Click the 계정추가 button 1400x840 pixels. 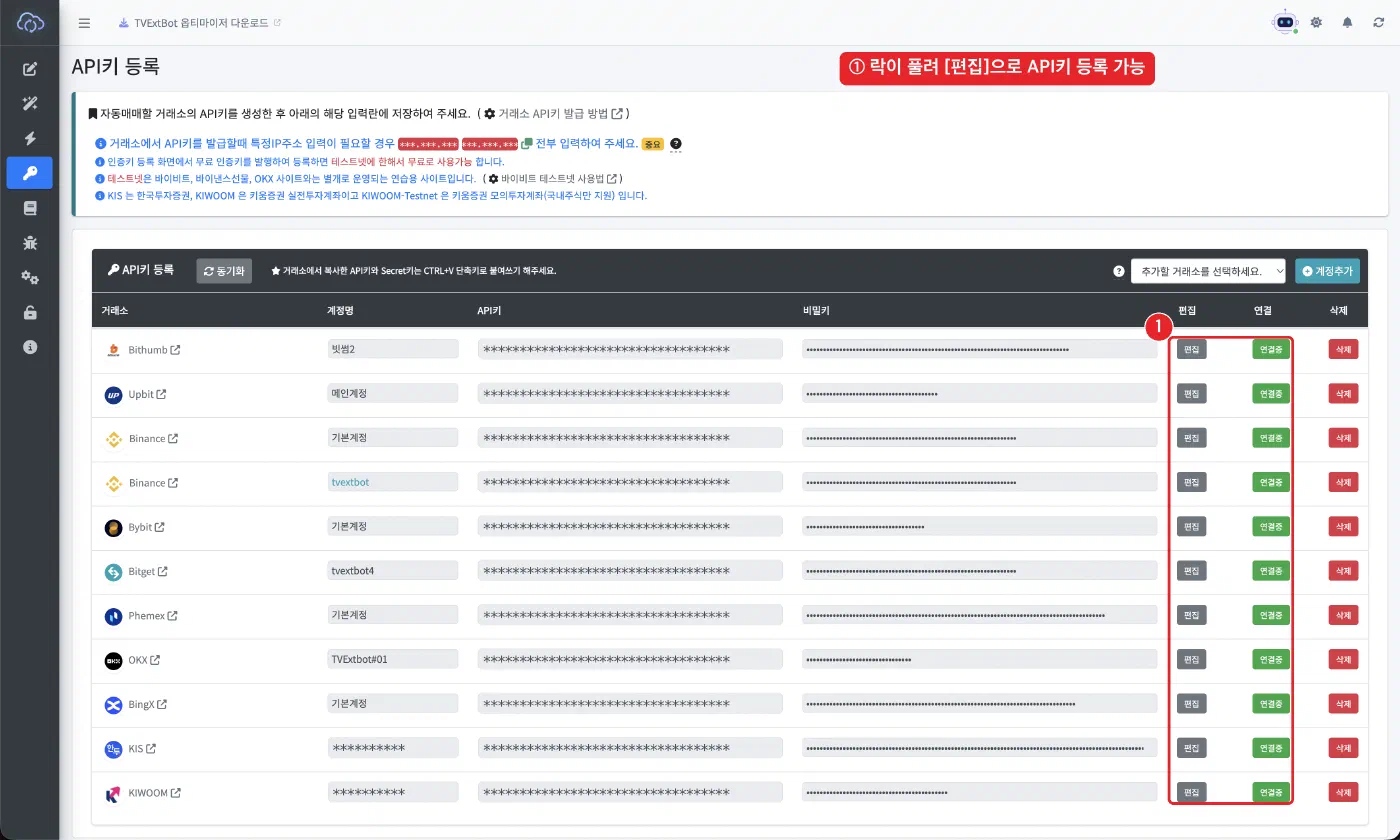pos(1327,271)
